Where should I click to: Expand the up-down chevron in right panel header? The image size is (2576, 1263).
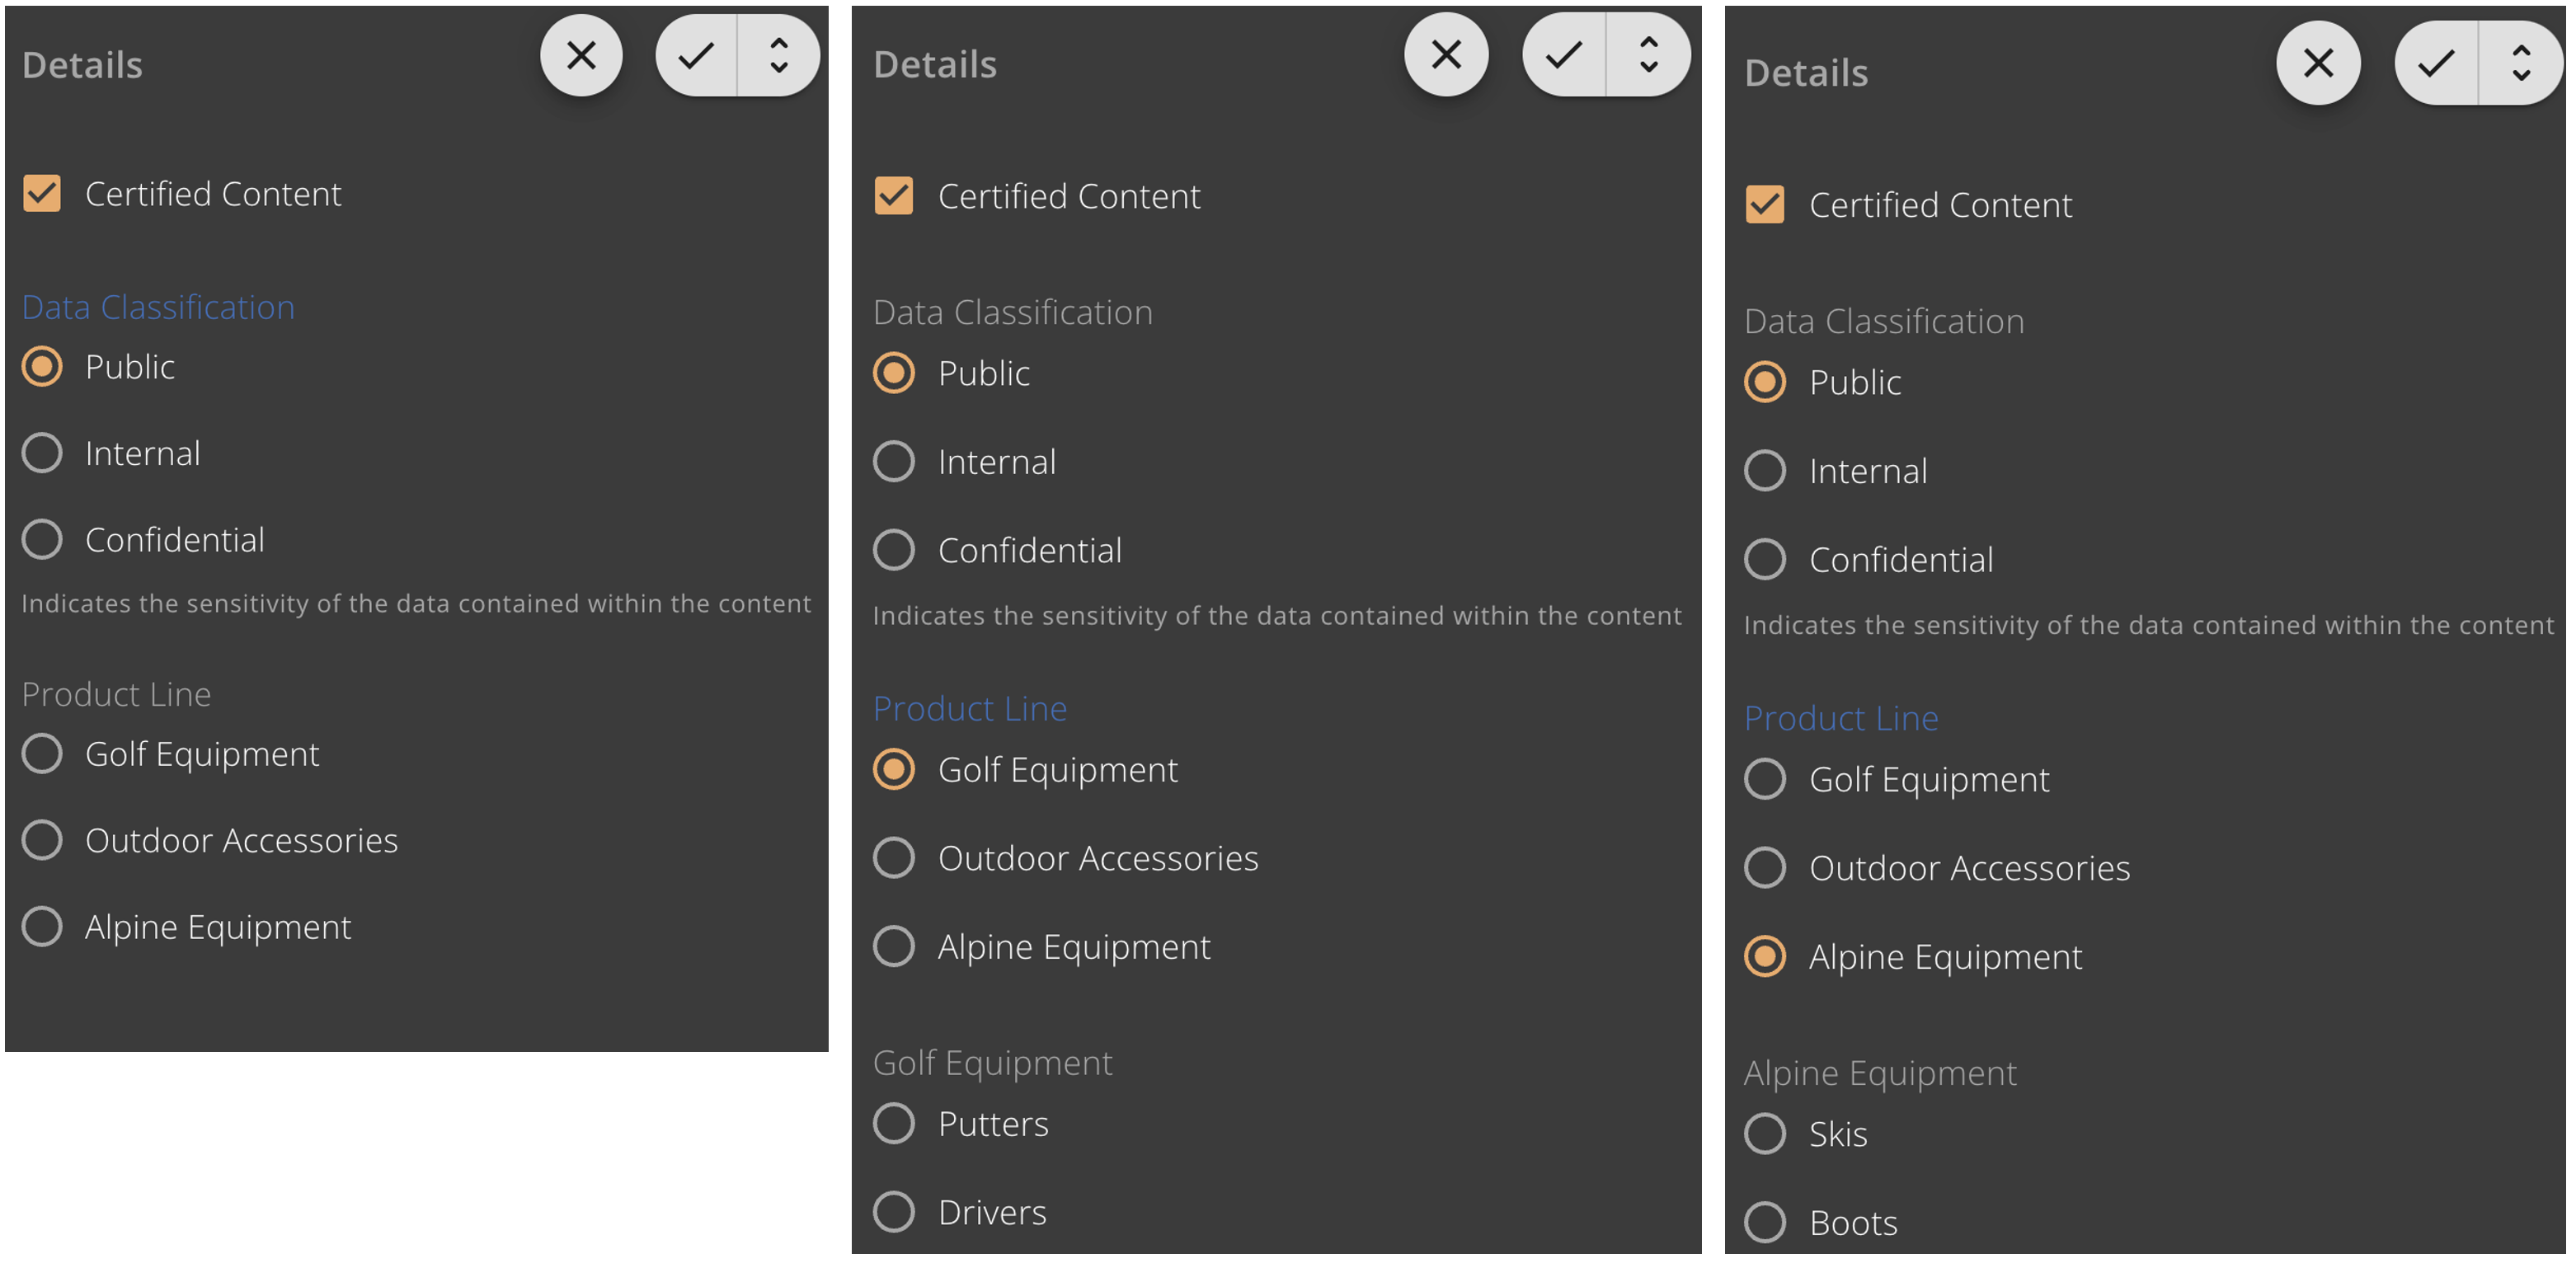coord(2521,64)
